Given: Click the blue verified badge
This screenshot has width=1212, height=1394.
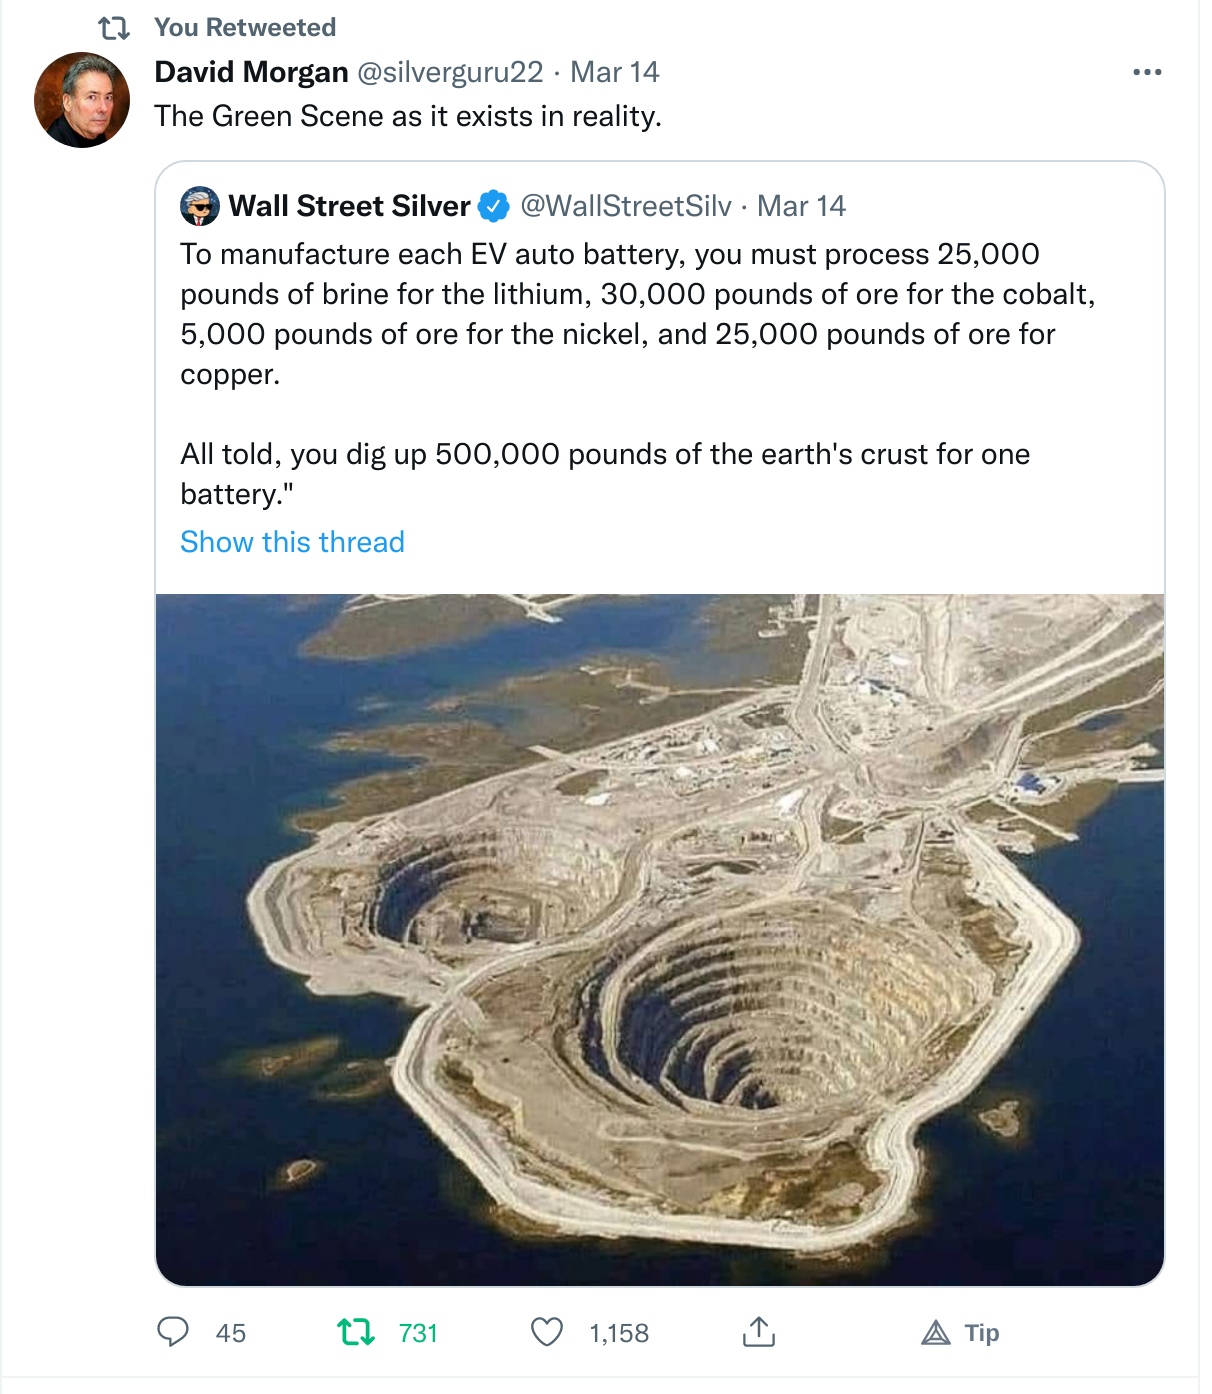Looking at the screenshot, I should 493,206.
